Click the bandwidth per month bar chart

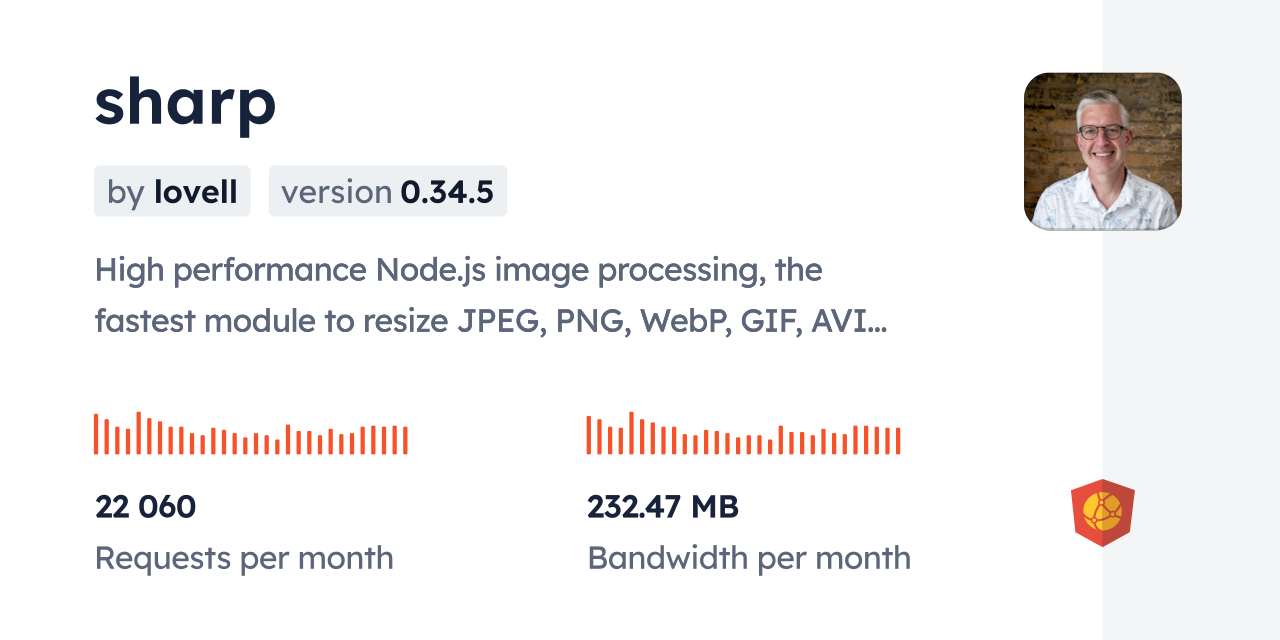coord(743,434)
